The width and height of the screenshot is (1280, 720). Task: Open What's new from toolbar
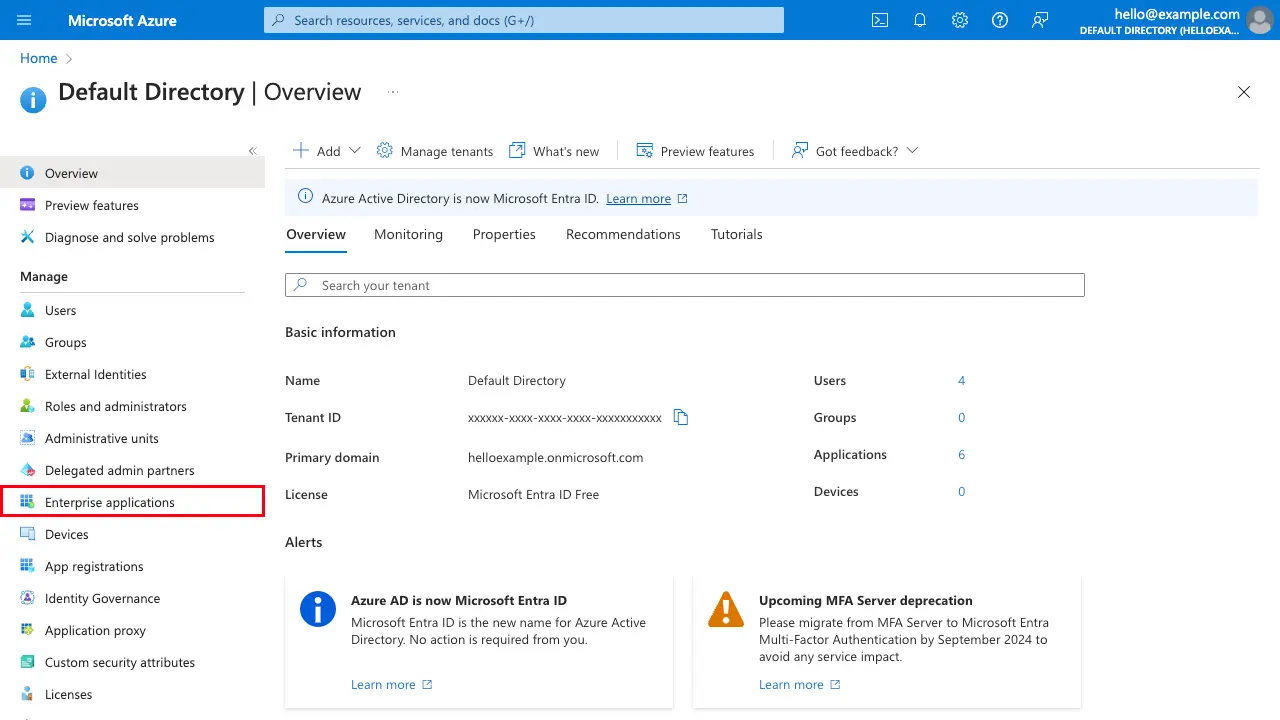(x=554, y=151)
